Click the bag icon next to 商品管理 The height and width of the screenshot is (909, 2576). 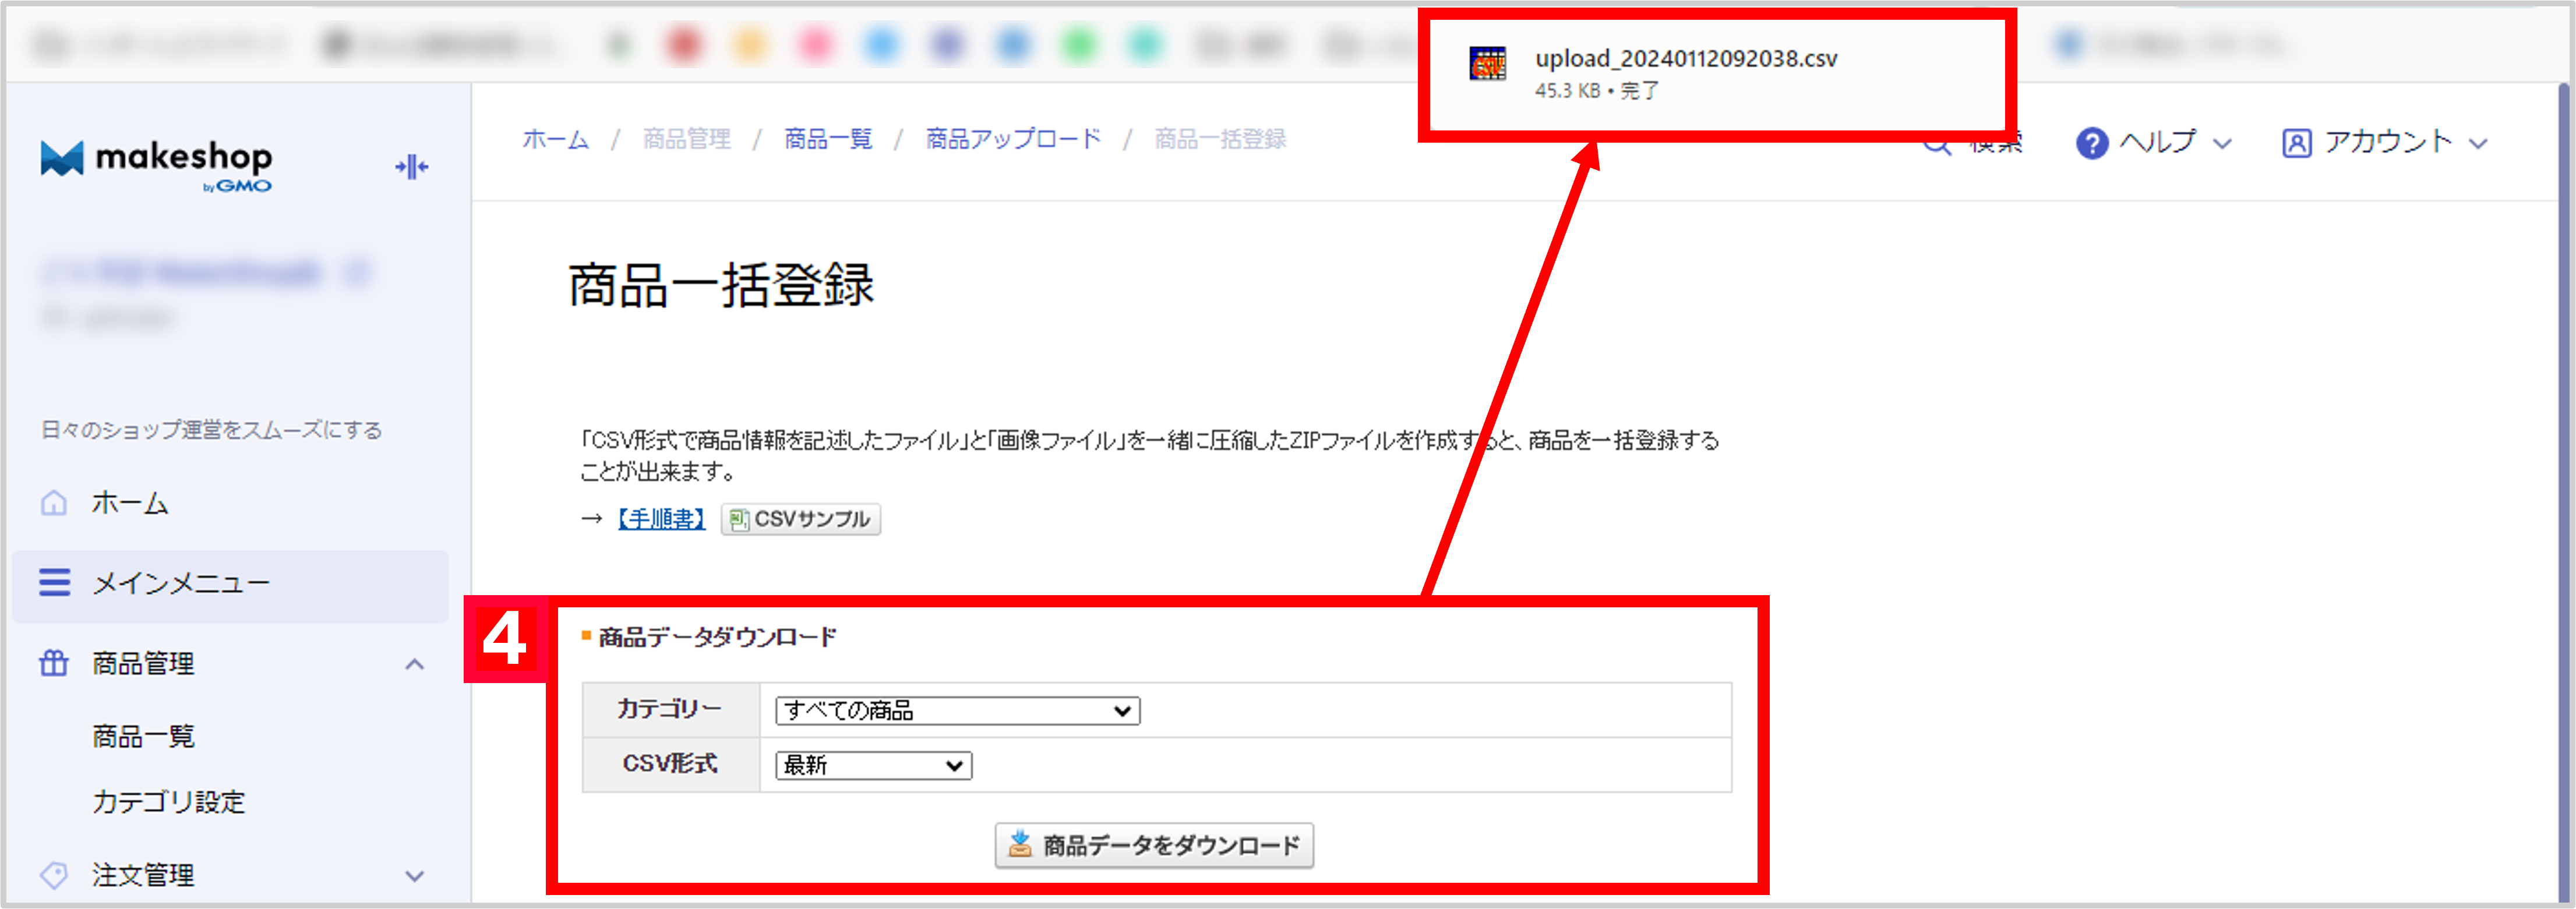click(54, 663)
